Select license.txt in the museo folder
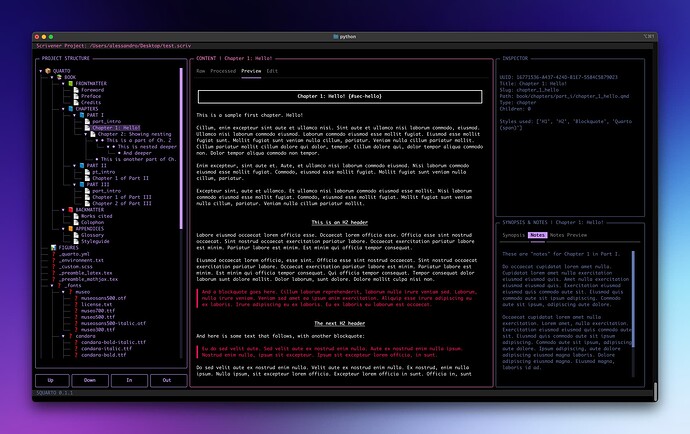The height and width of the screenshot is (434, 690). click(x=96, y=304)
